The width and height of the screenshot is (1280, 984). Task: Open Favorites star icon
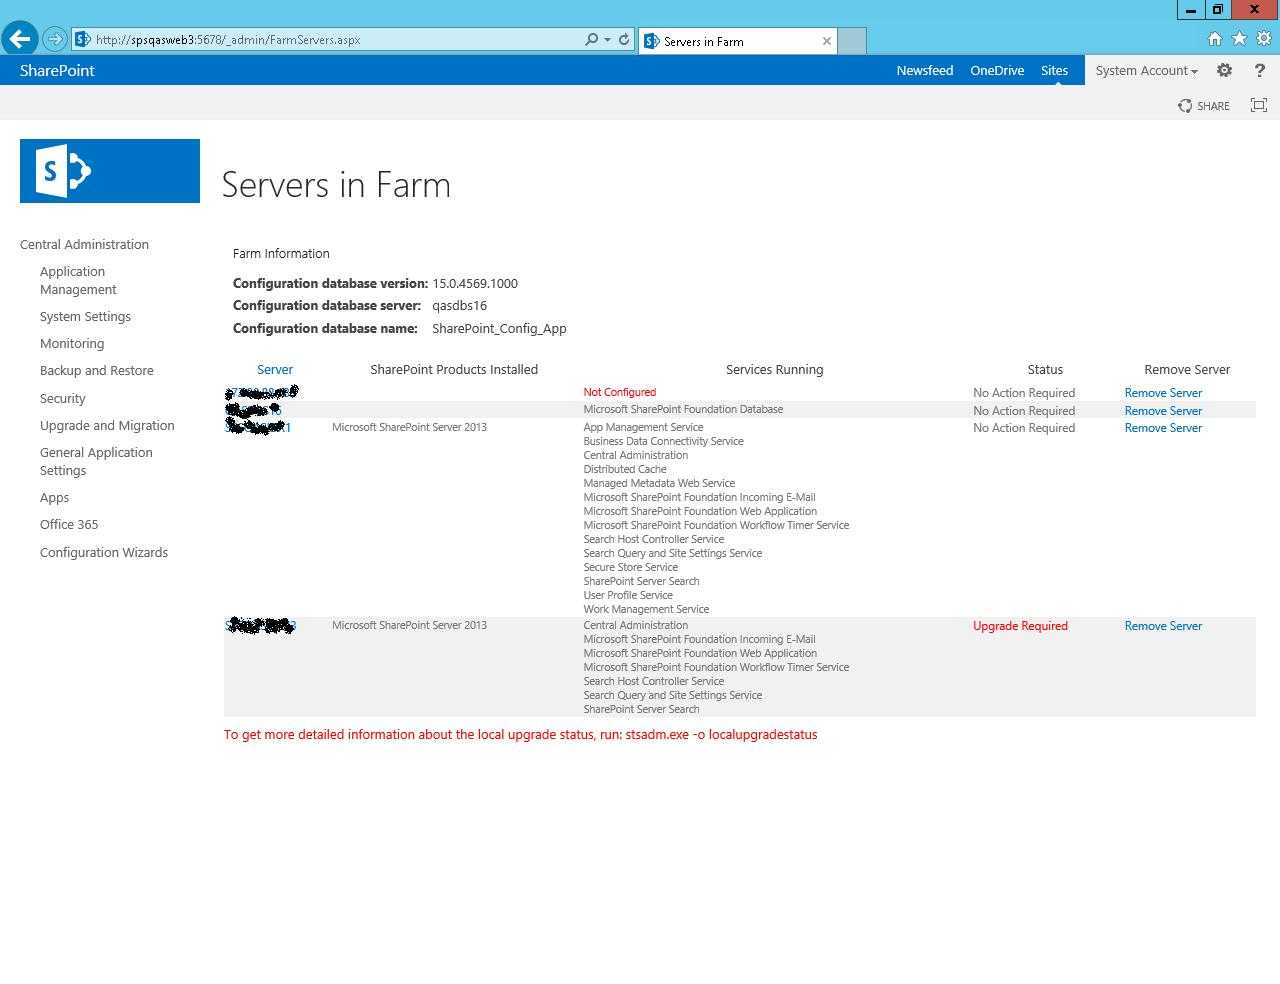[x=1239, y=39]
